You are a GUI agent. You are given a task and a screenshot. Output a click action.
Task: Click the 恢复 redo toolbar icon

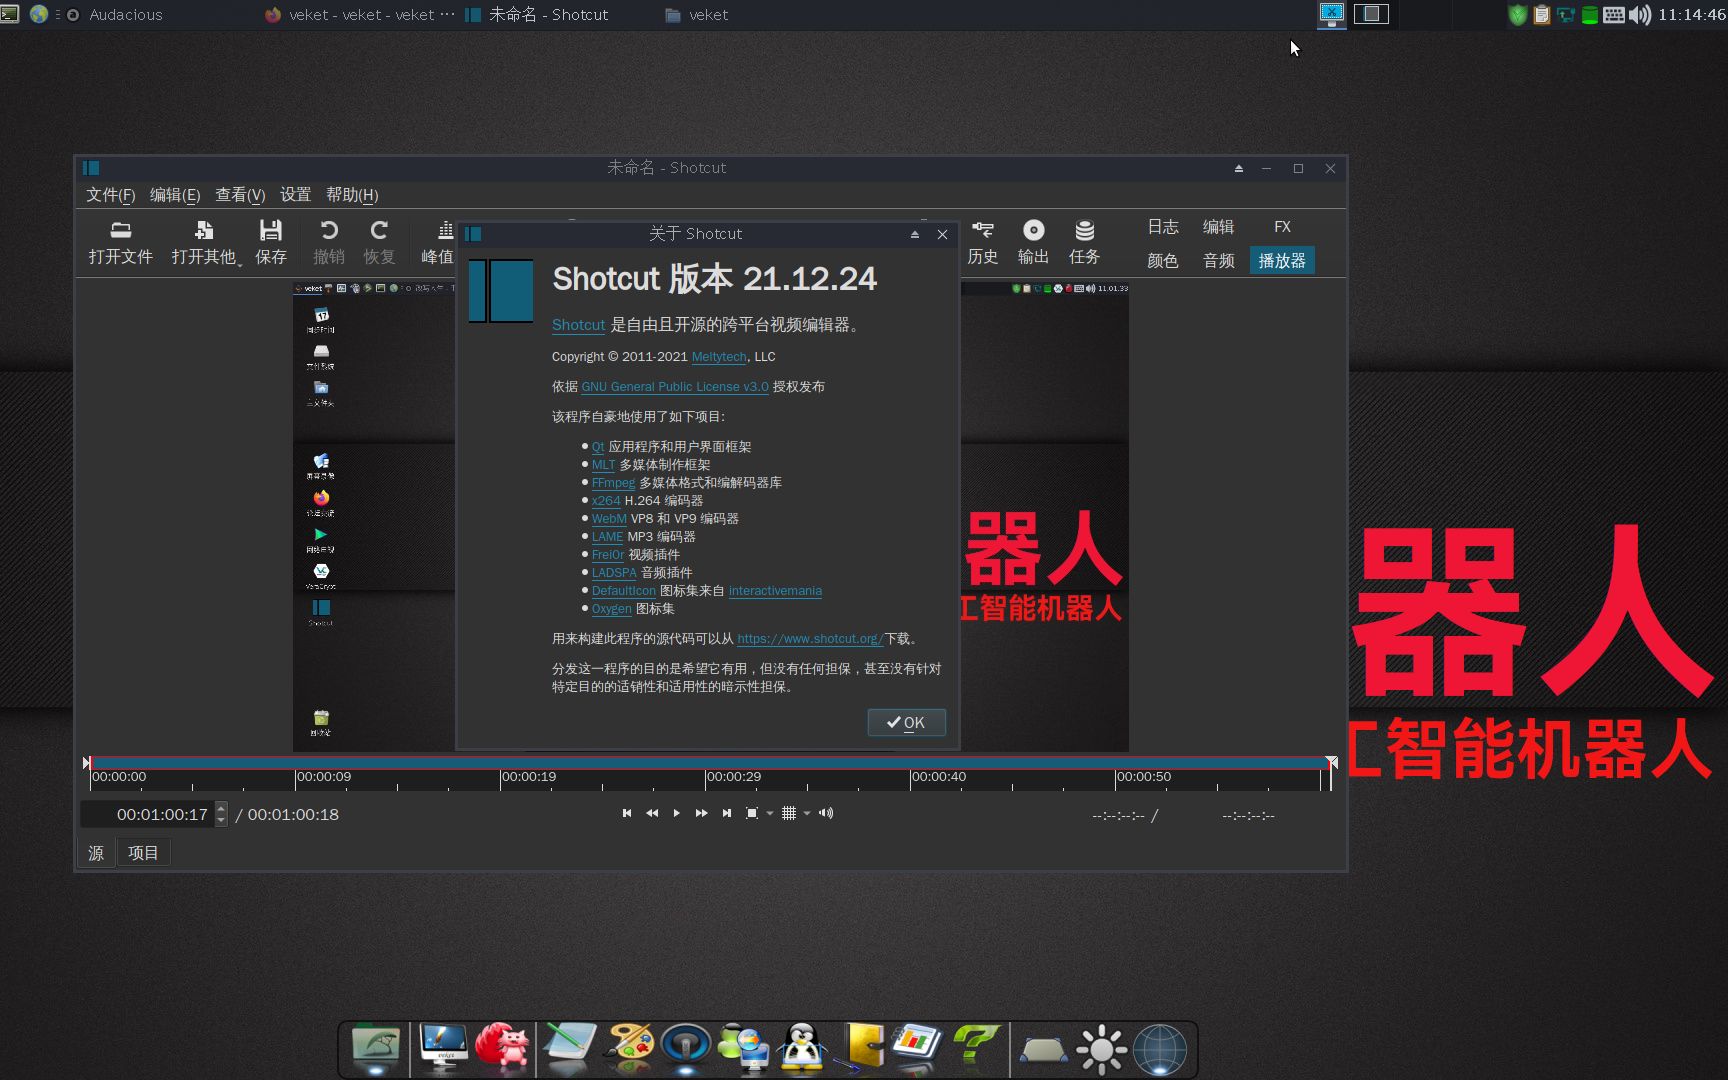point(379,243)
